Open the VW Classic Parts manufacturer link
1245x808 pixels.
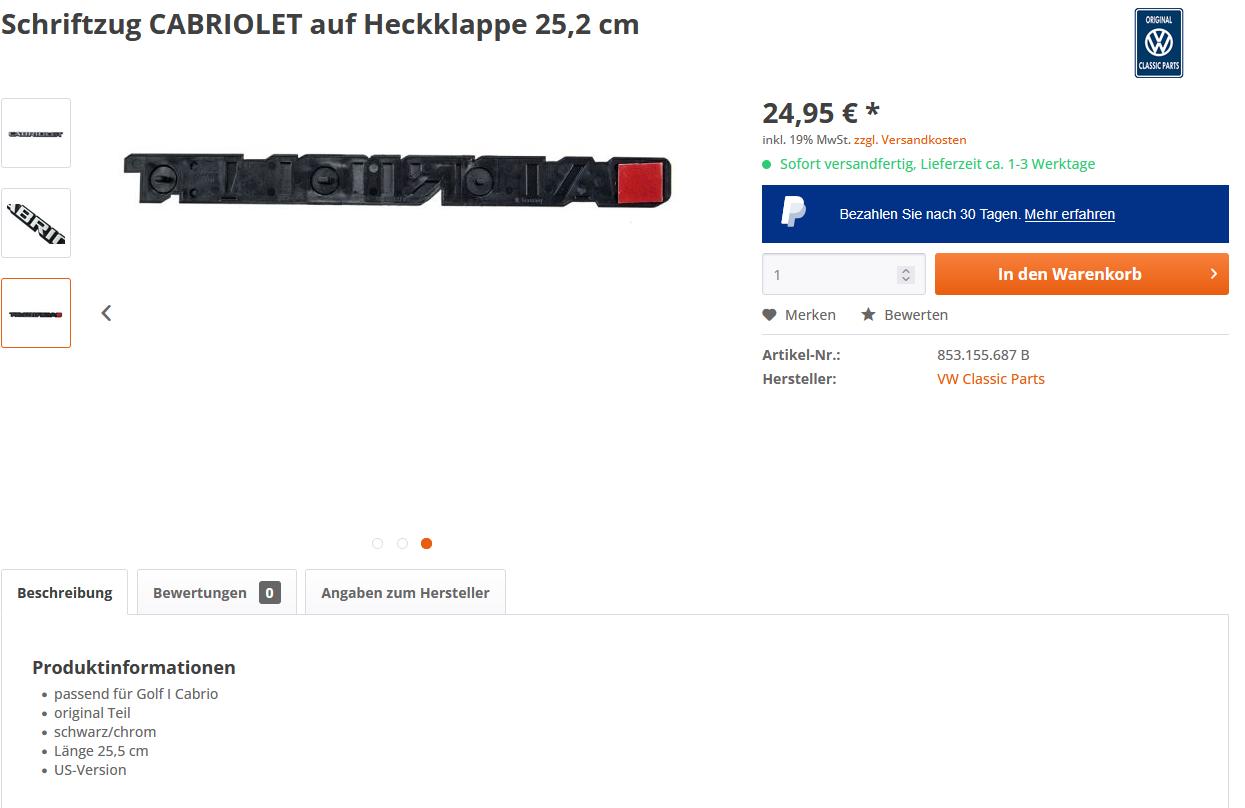point(991,379)
